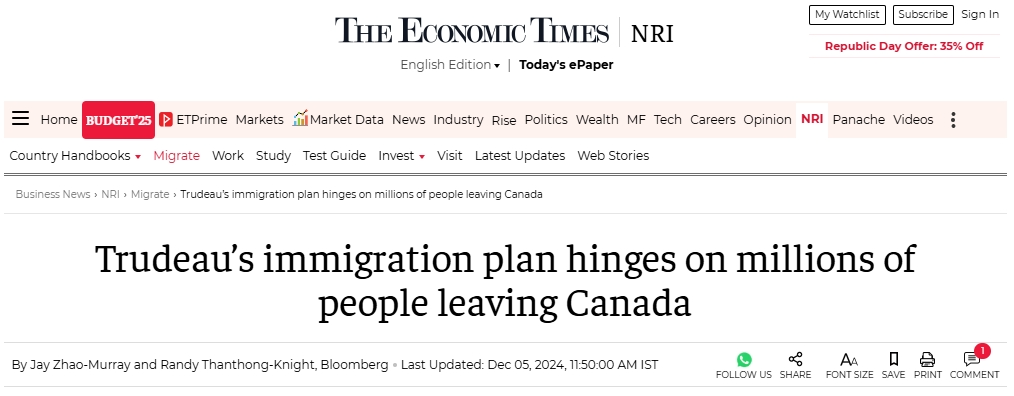Open the Politics menu item
This screenshot has height=396, width=1014.
pyautogui.click(x=546, y=120)
